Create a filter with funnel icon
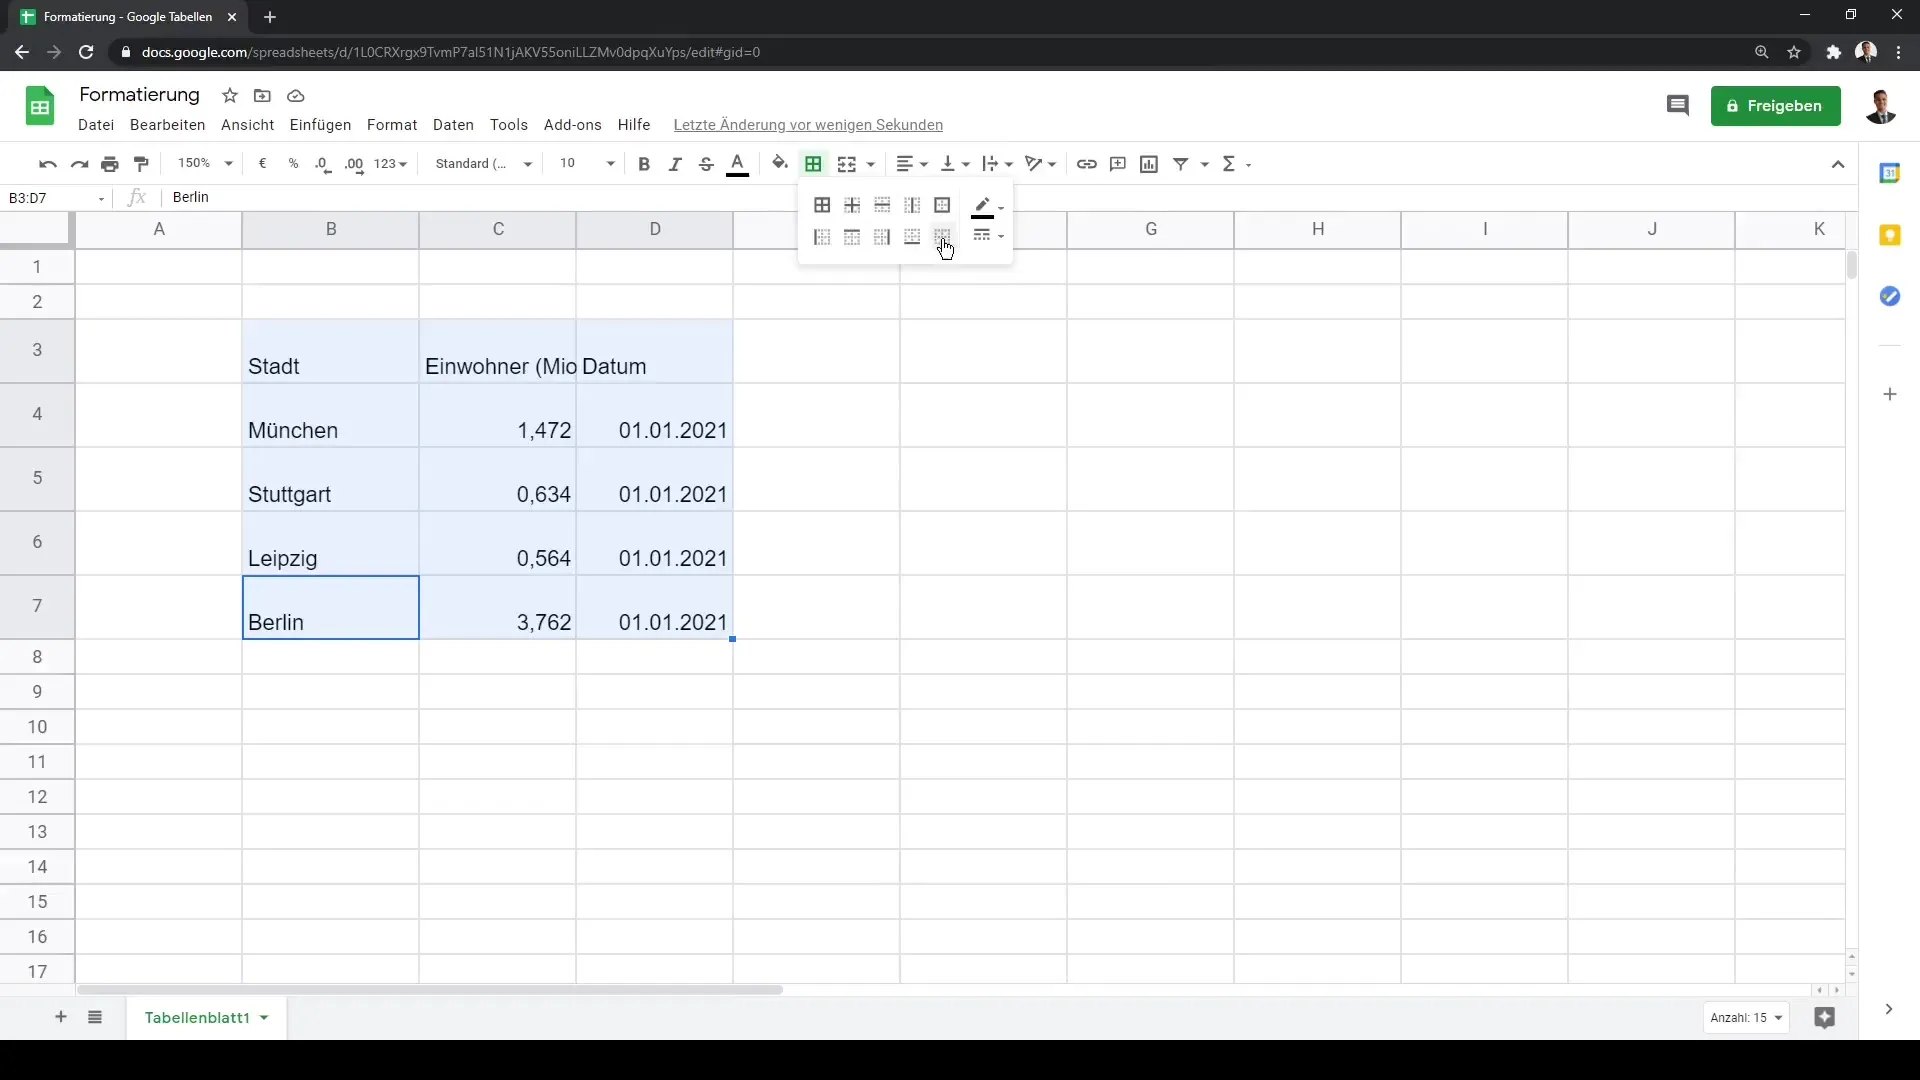 click(x=1181, y=164)
